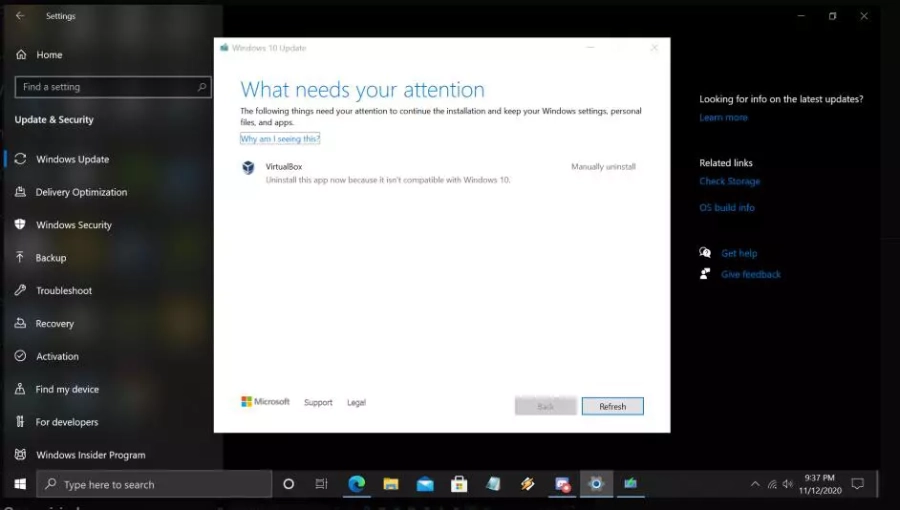Screen dimensions: 900x510
Task: Select Windows Update in the sidebar
Action: (72, 159)
